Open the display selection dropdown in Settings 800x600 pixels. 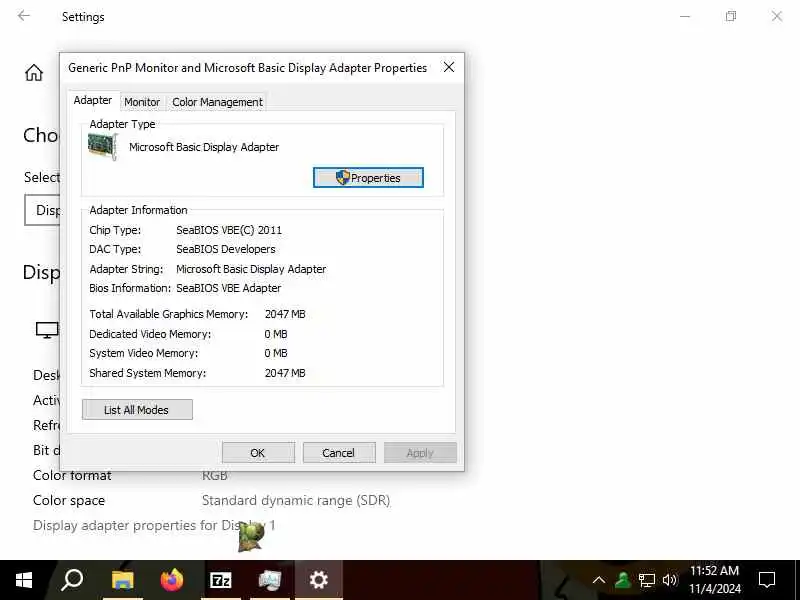pos(42,210)
